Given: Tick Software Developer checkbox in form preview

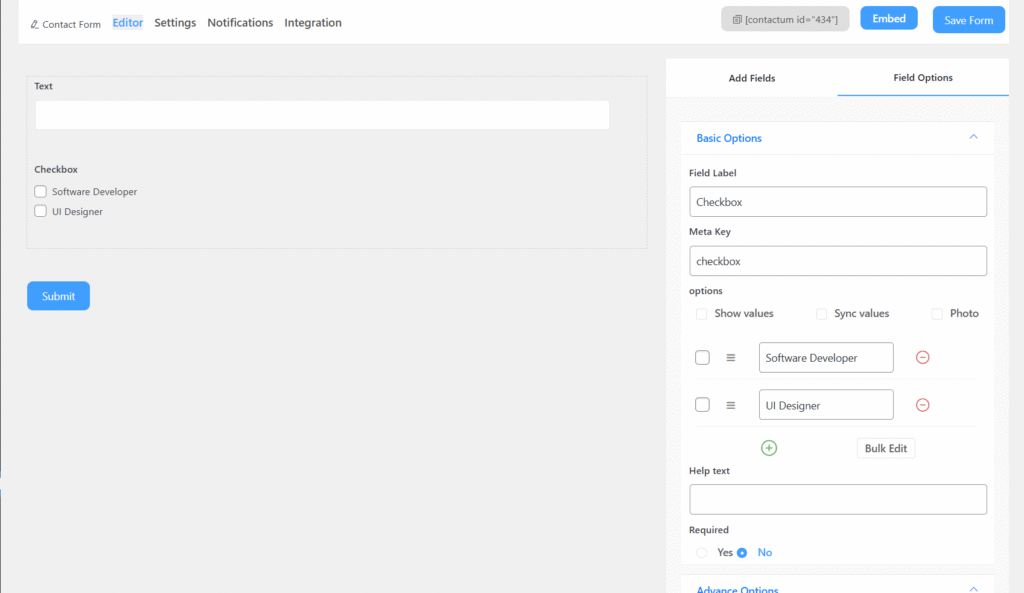Looking at the screenshot, I should pyautogui.click(x=41, y=192).
